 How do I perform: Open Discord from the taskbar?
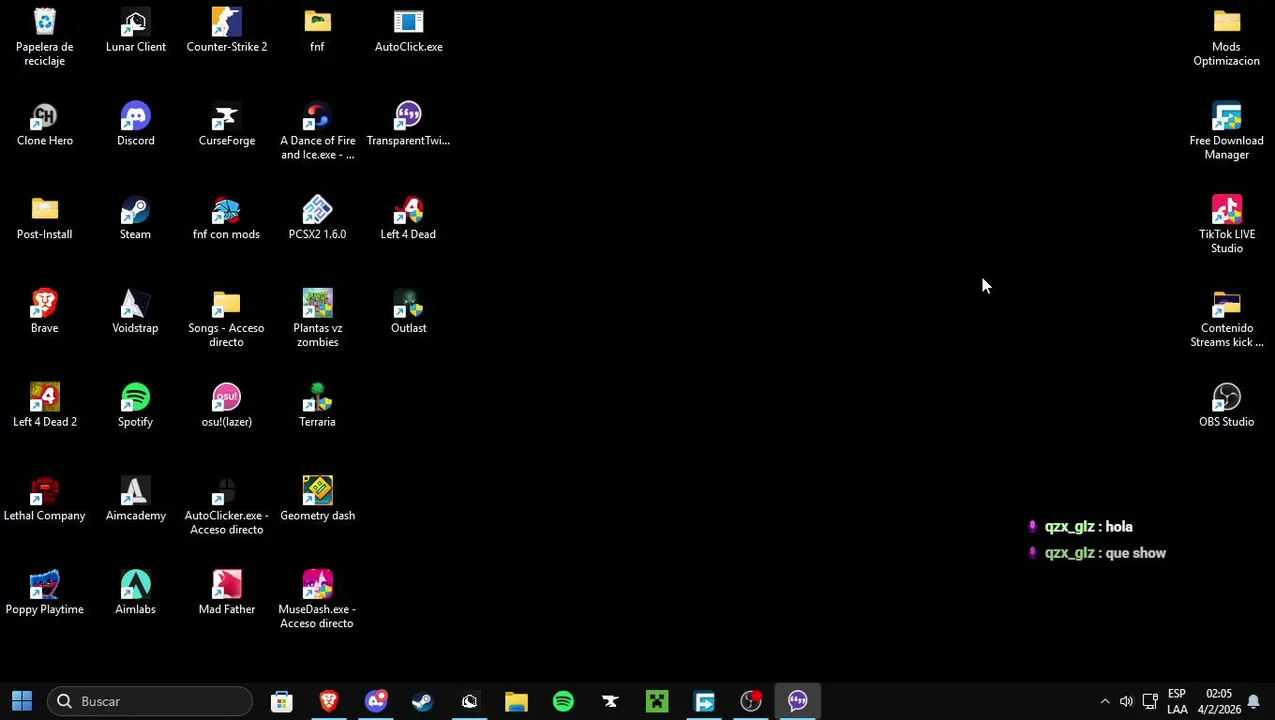pyautogui.click(x=376, y=701)
